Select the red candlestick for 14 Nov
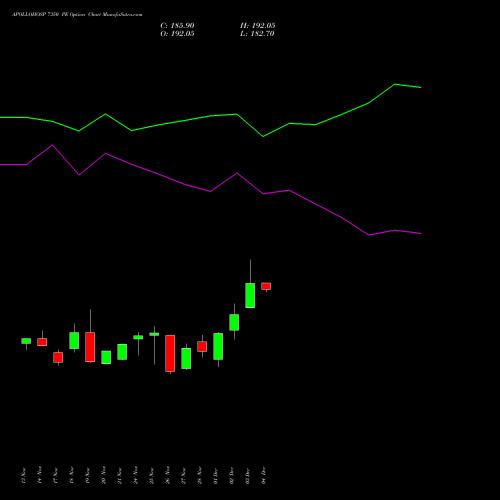This screenshot has width=500, height=500. click(x=42, y=342)
